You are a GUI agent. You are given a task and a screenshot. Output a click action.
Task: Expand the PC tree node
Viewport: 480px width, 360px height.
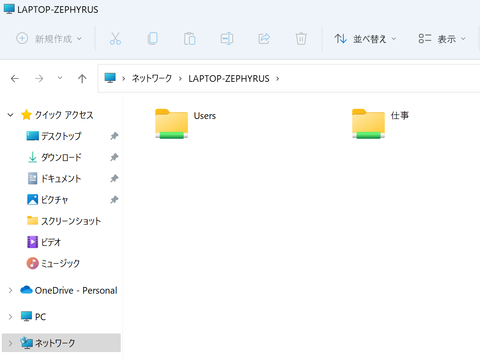pos(10,317)
